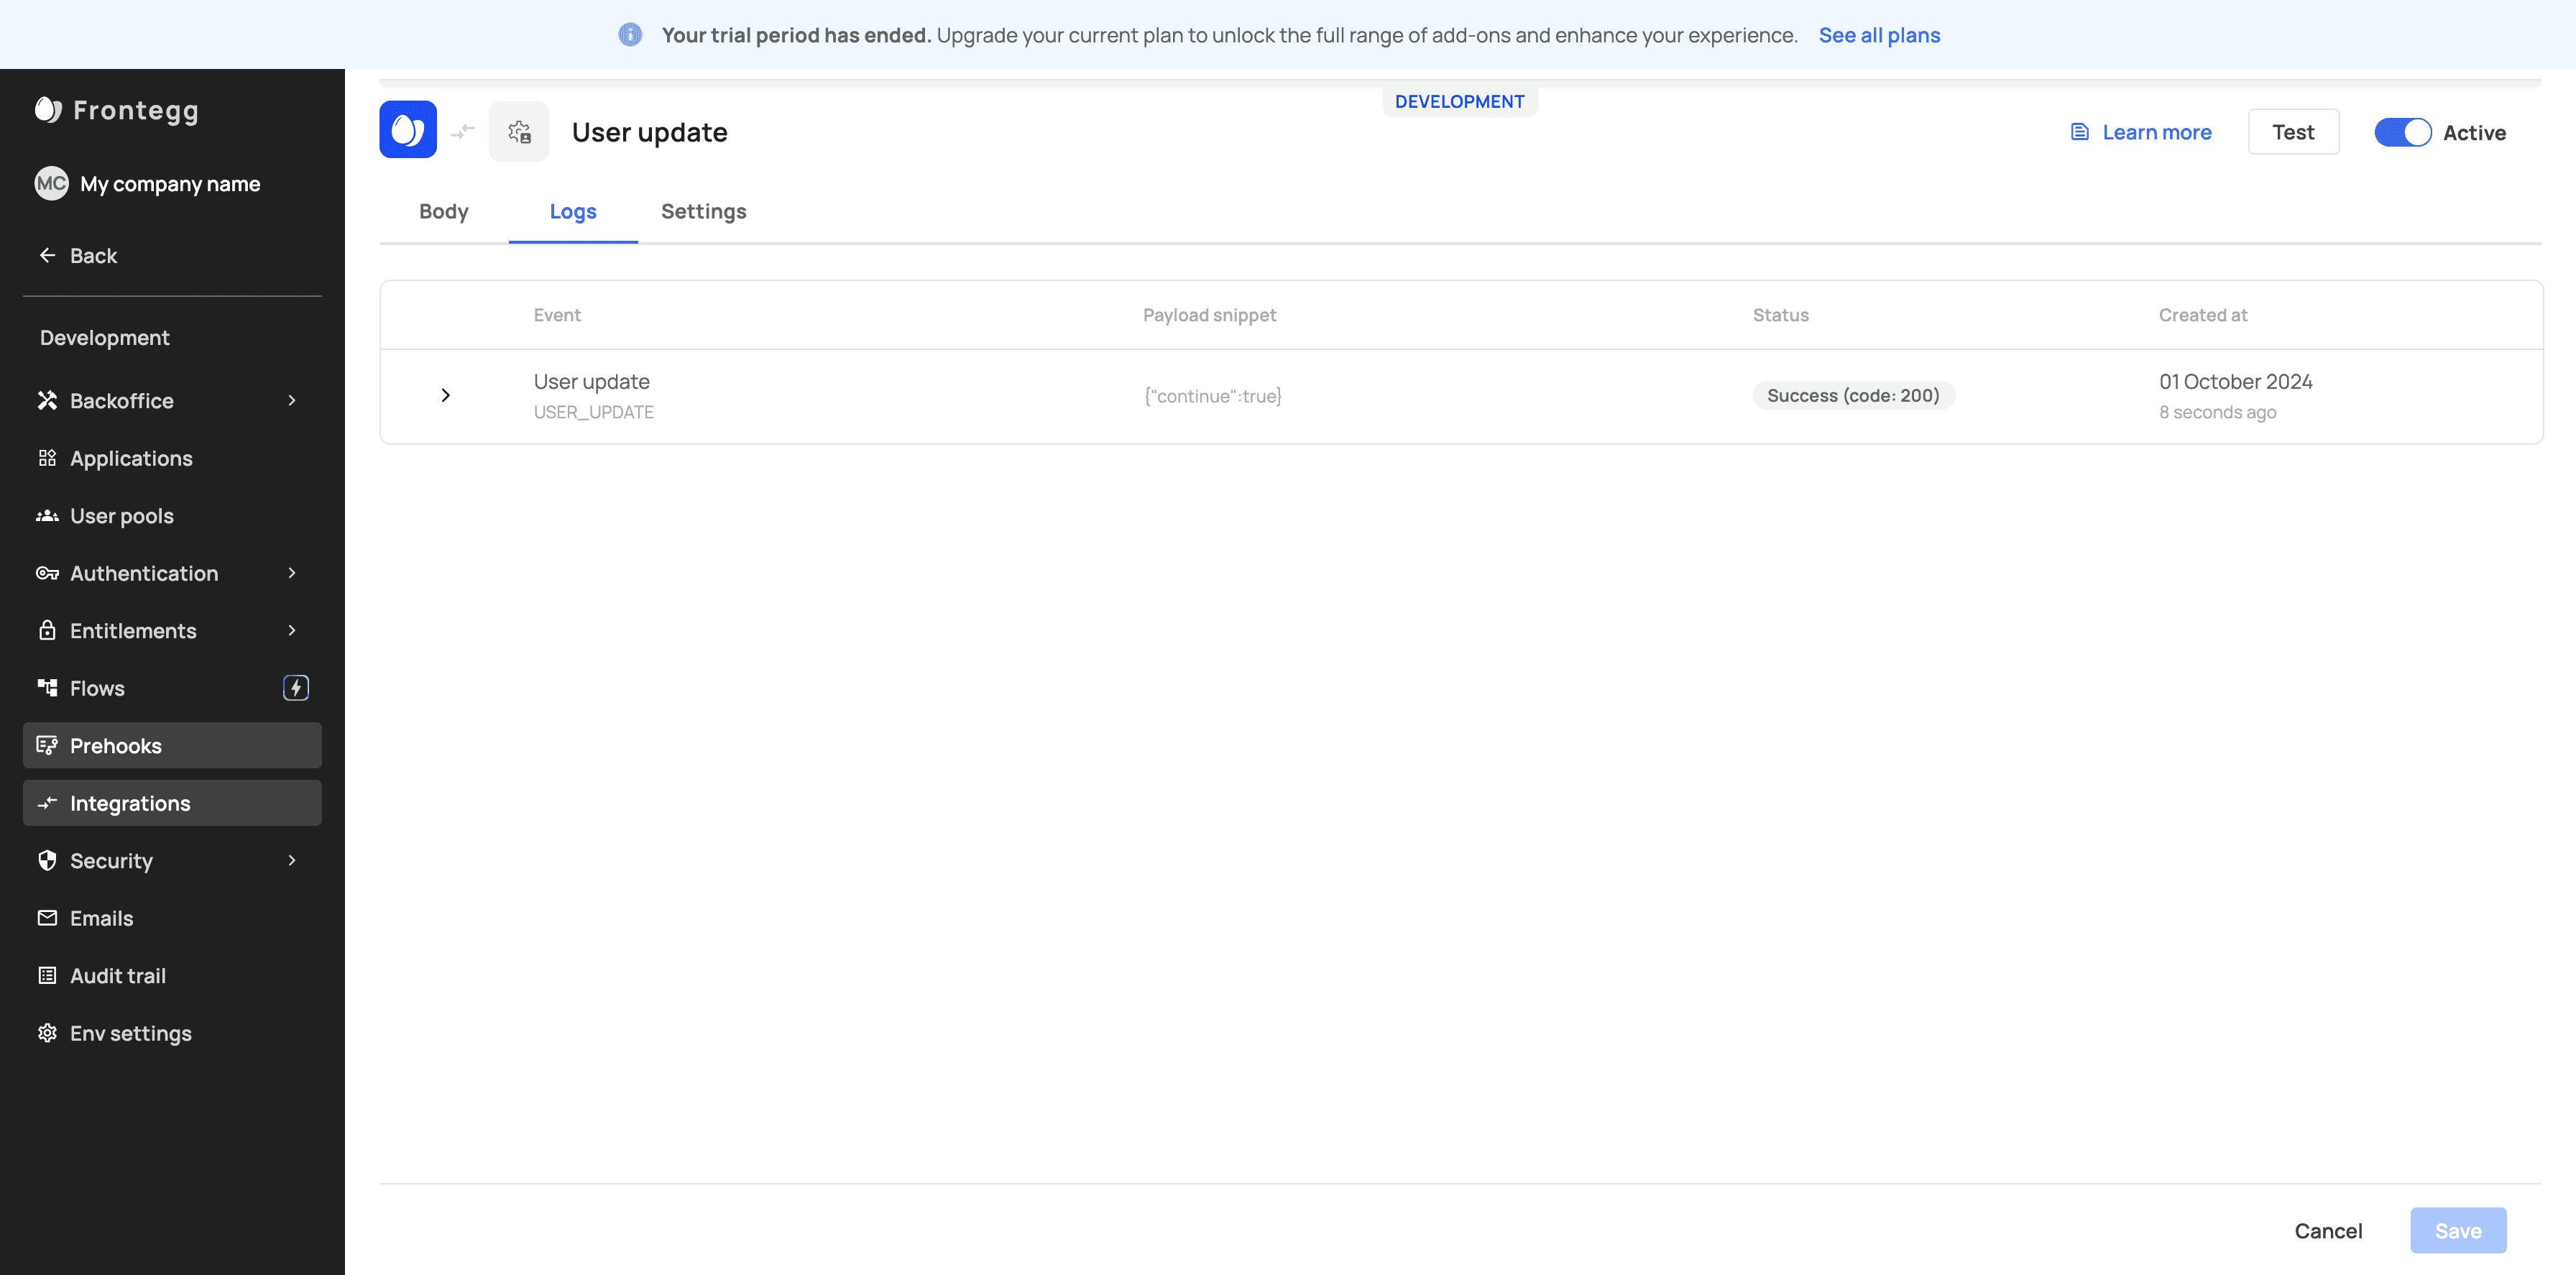The height and width of the screenshot is (1275, 2576).
Task: Click the lightning bolt badge beside Flows
Action: (296, 688)
